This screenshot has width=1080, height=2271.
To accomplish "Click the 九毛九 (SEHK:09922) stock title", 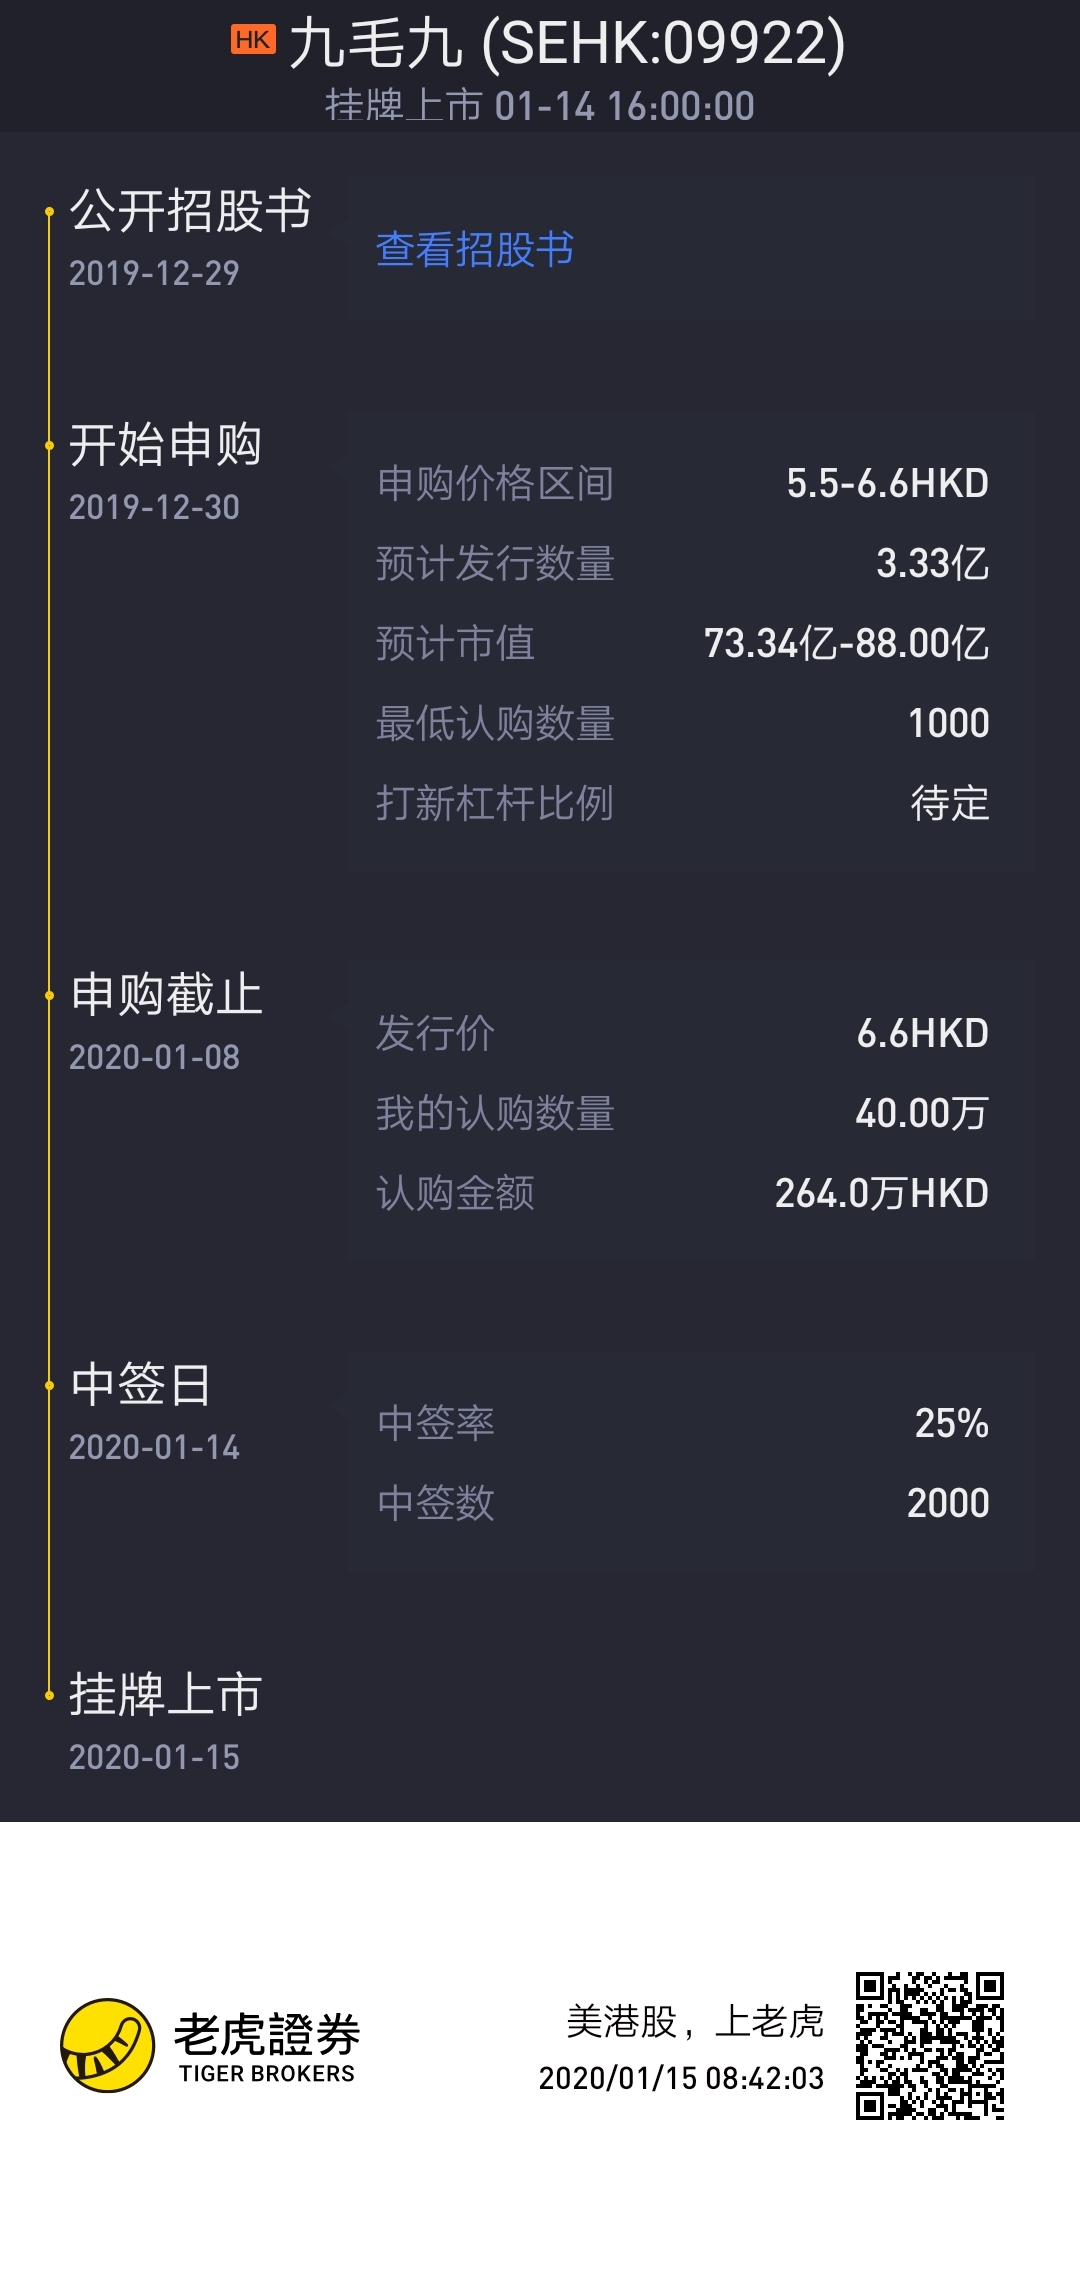I will [x=567, y=43].
